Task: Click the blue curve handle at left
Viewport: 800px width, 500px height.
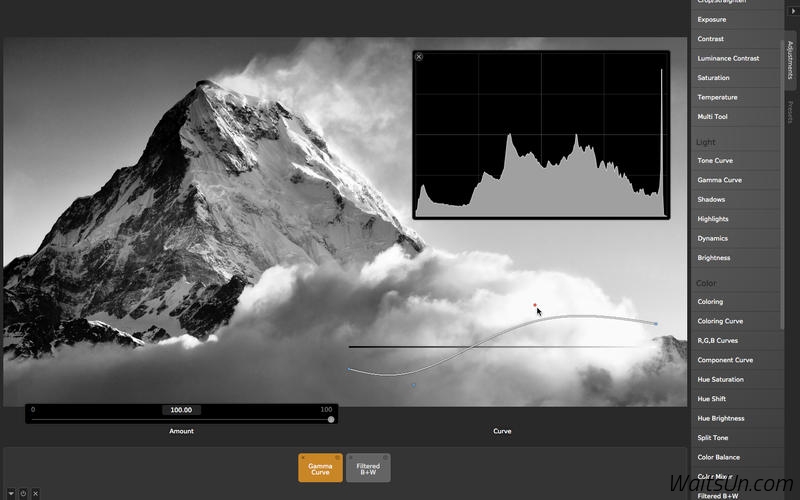Action: coord(349,370)
